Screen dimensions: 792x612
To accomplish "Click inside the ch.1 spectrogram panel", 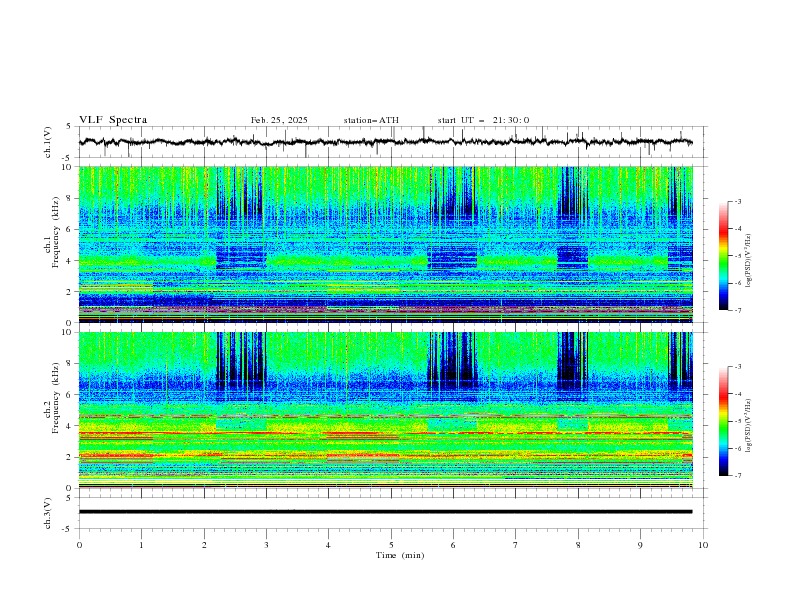I will pos(385,244).
